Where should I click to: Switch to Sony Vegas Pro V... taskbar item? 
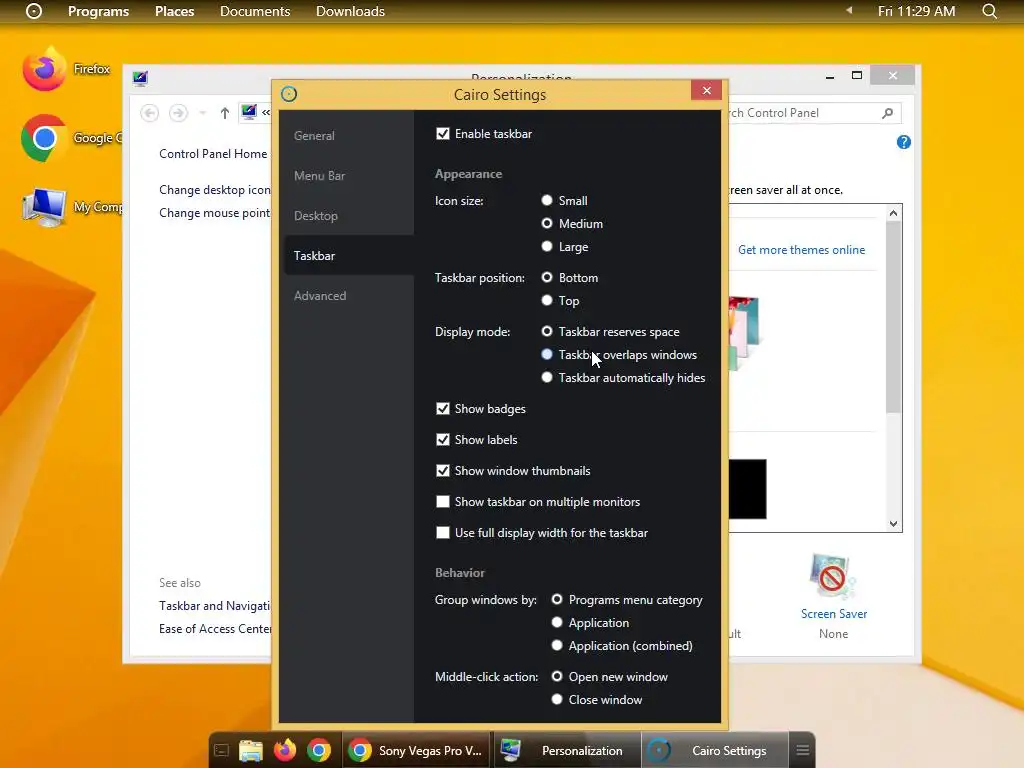pos(416,750)
